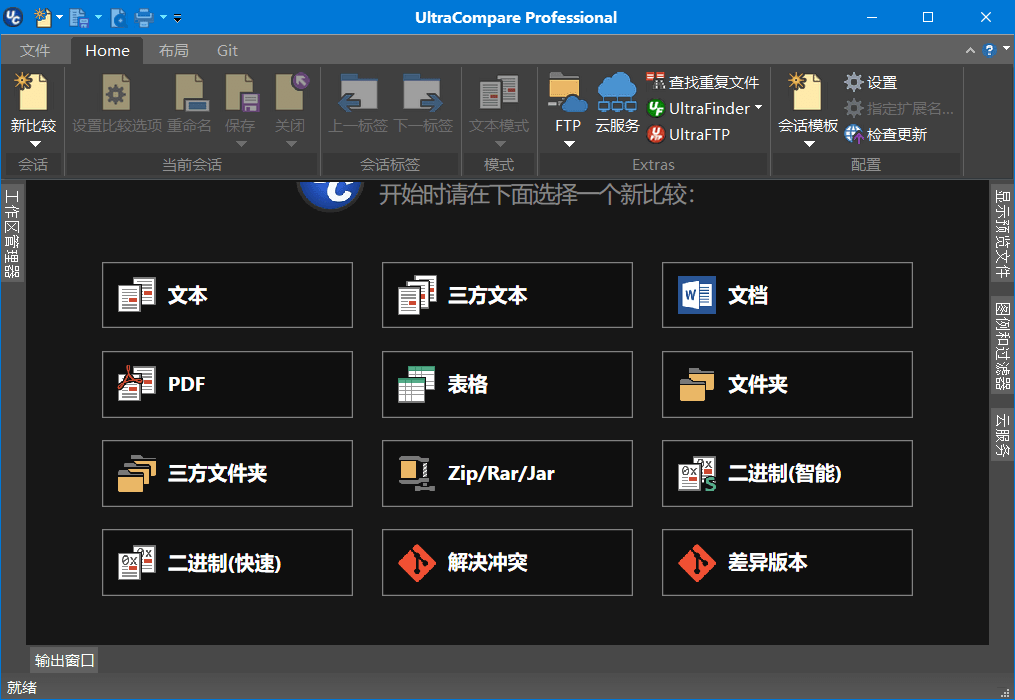1015x700 pixels.
Task: Choose 三方文件夹 three-way folder compare
Action: click(227, 473)
